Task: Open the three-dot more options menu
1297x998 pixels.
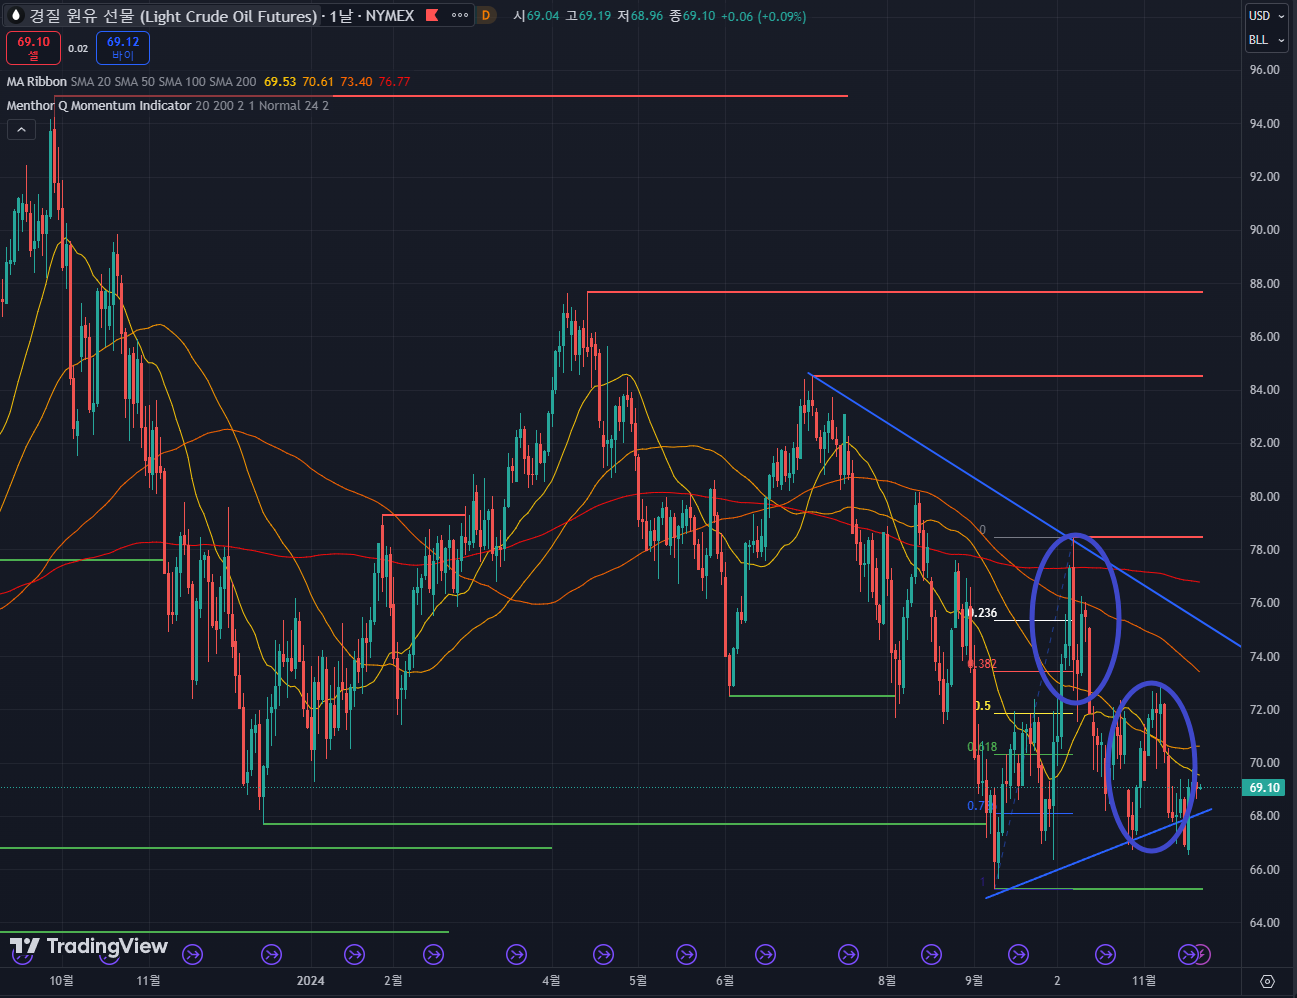Action: pos(460,16)
